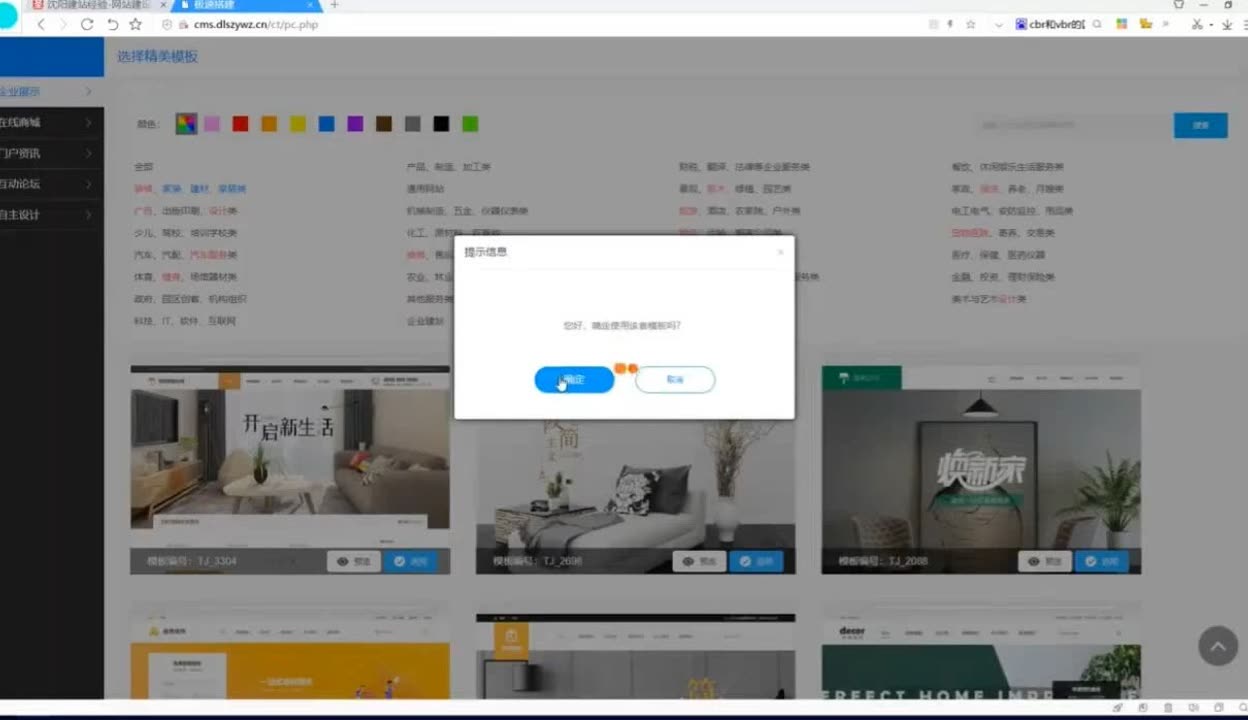Jump back to top with the round arrow button
The width and height of the screenshot is (1248, 720).
click(x=1217, y=646)
